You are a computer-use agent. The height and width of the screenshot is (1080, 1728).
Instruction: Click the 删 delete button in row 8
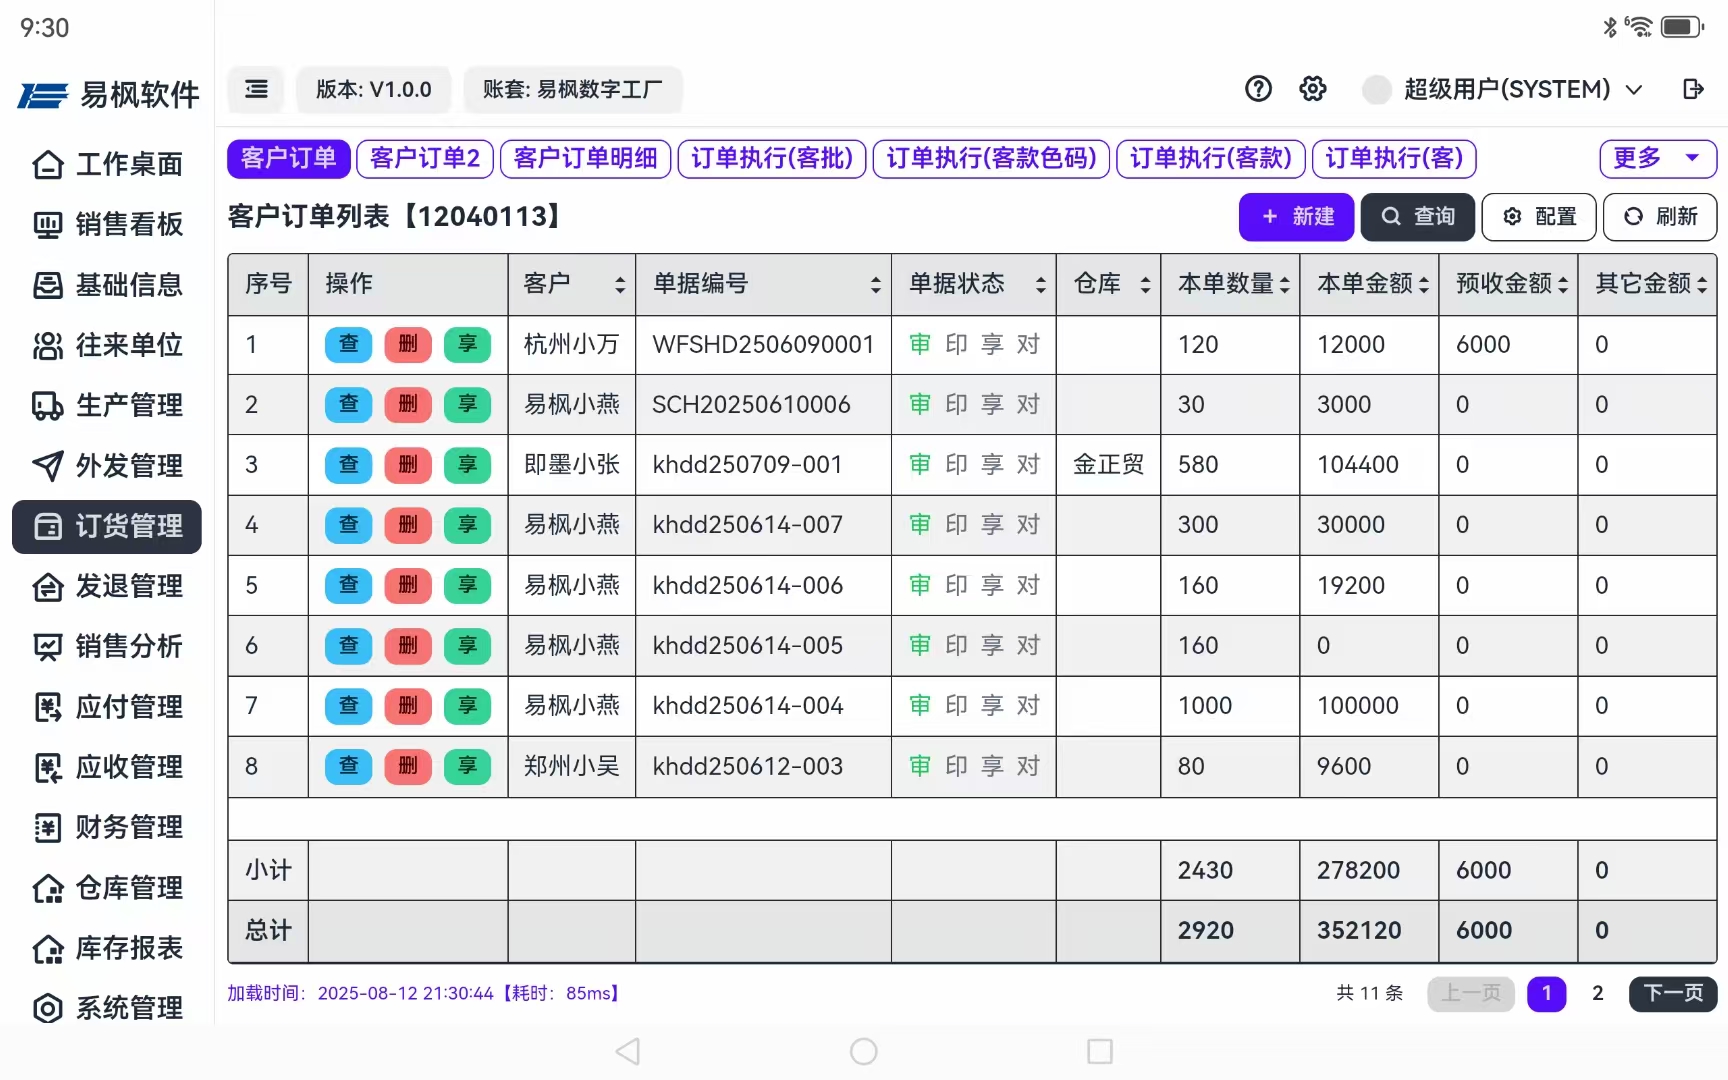(x=408, y=766)
